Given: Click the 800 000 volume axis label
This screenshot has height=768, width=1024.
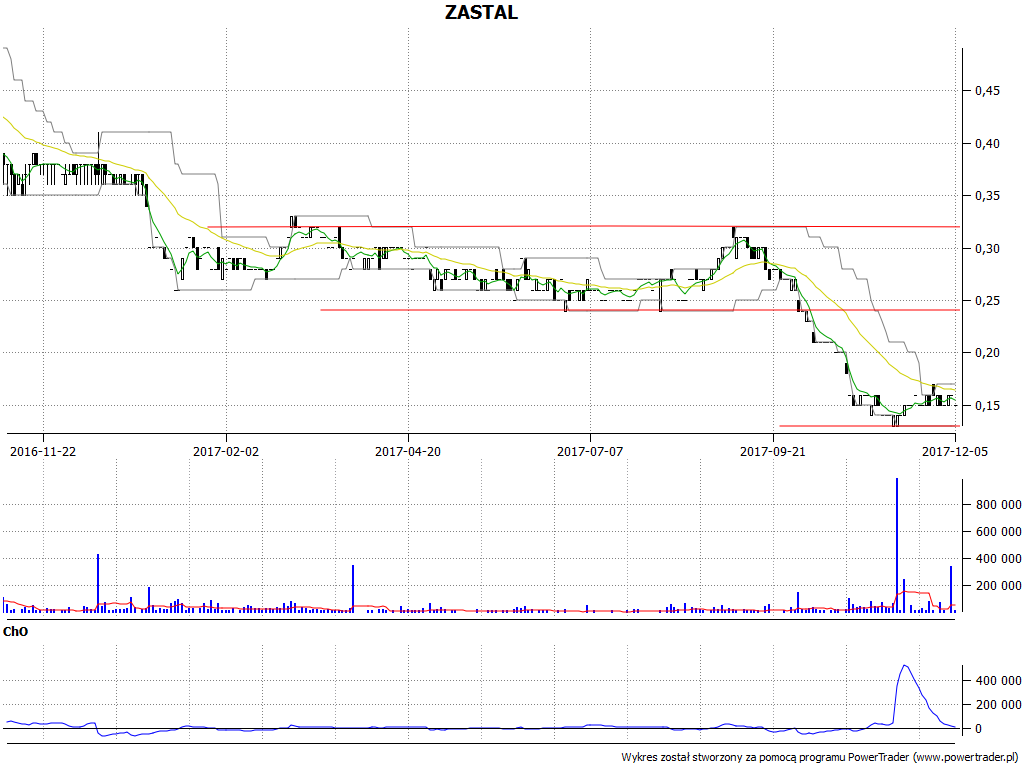Looking at the screenshot, I should coord(999,505).
